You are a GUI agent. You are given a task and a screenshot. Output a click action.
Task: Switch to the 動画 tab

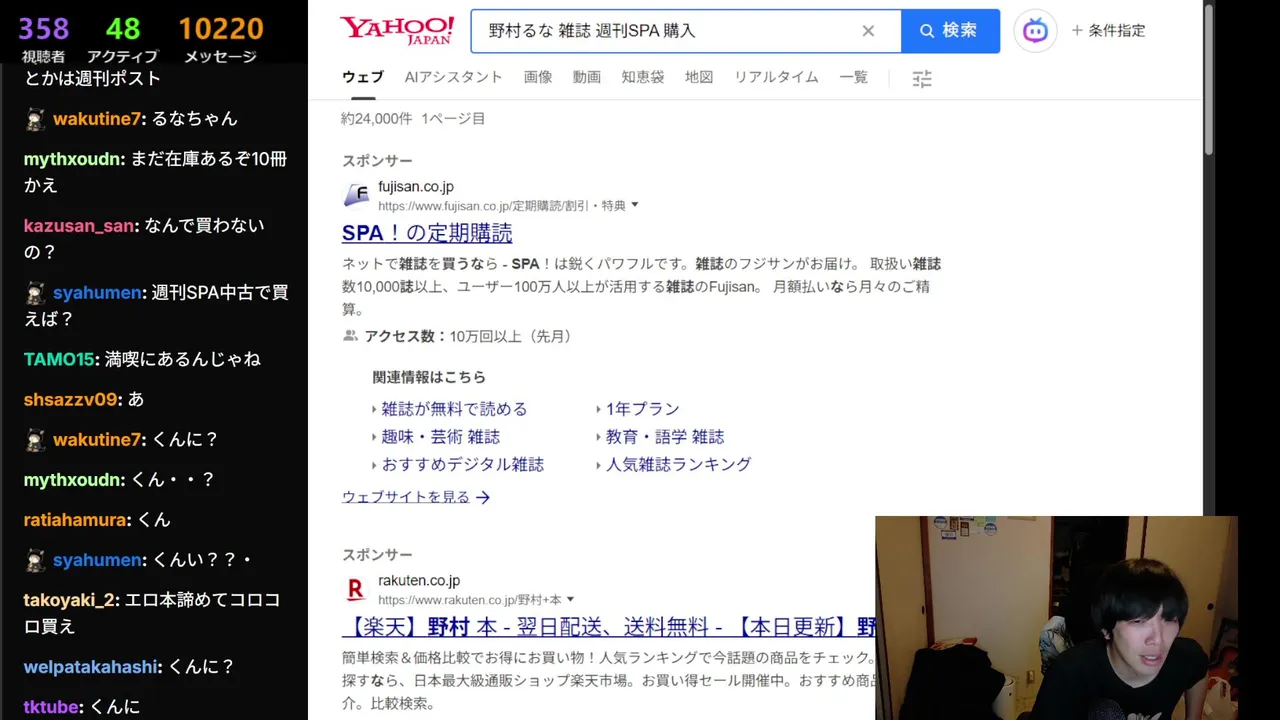tap(587, 77)
